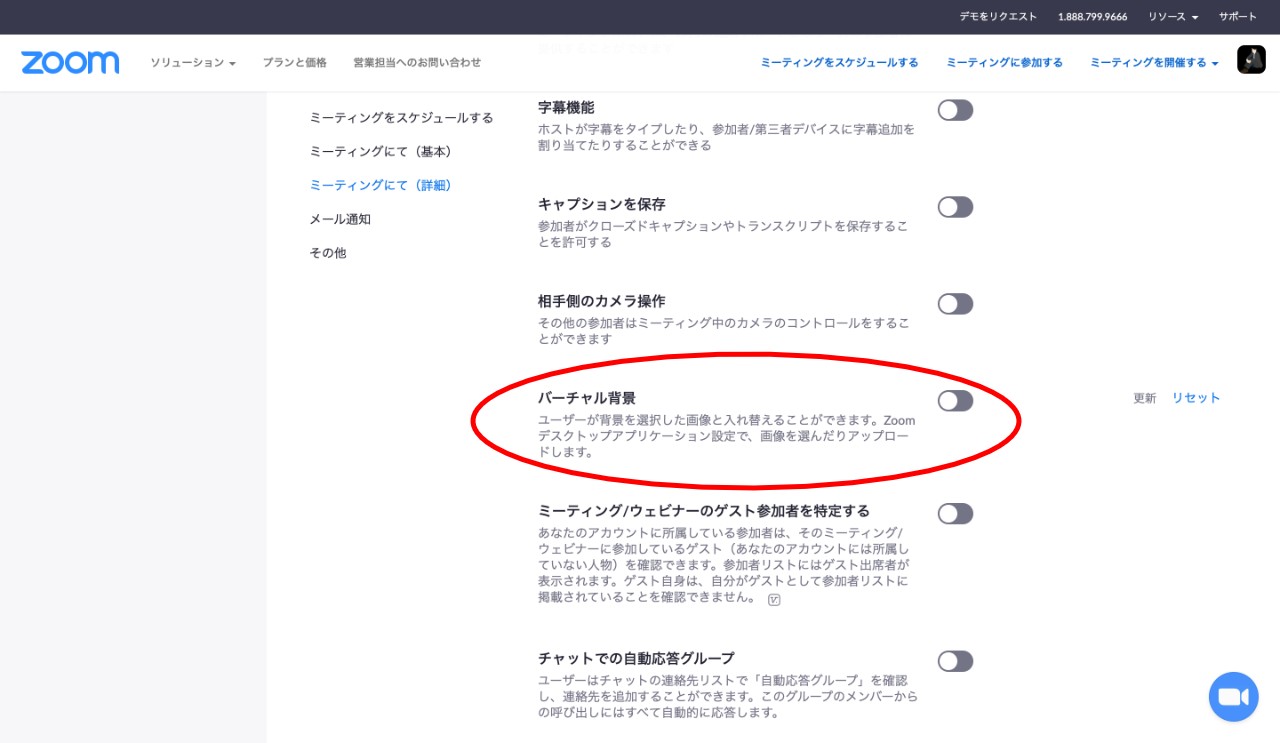Viewport: 1280px width, 743px height.
Task: Expand the ソリューション dropdown menu
Action: click(x=193, y=62)
